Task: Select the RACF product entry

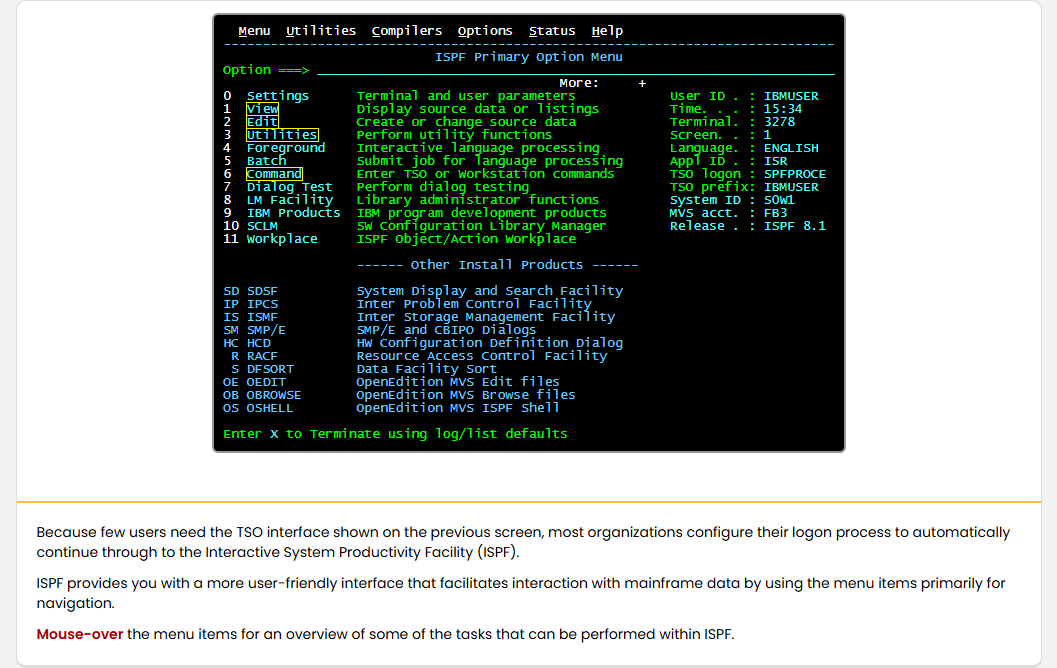Action: 262,356
